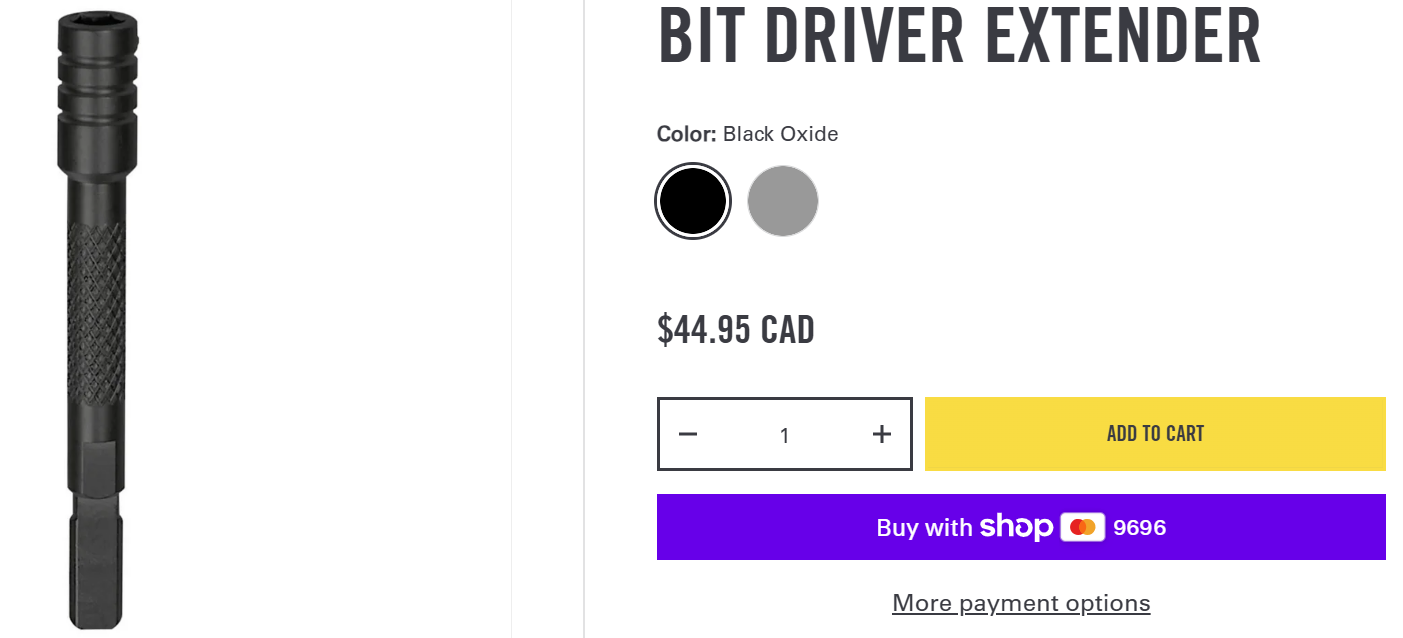Click card ending 9696 on Shop button
This screenshot has height=638, width=1403.
(x=1139, y=527)
